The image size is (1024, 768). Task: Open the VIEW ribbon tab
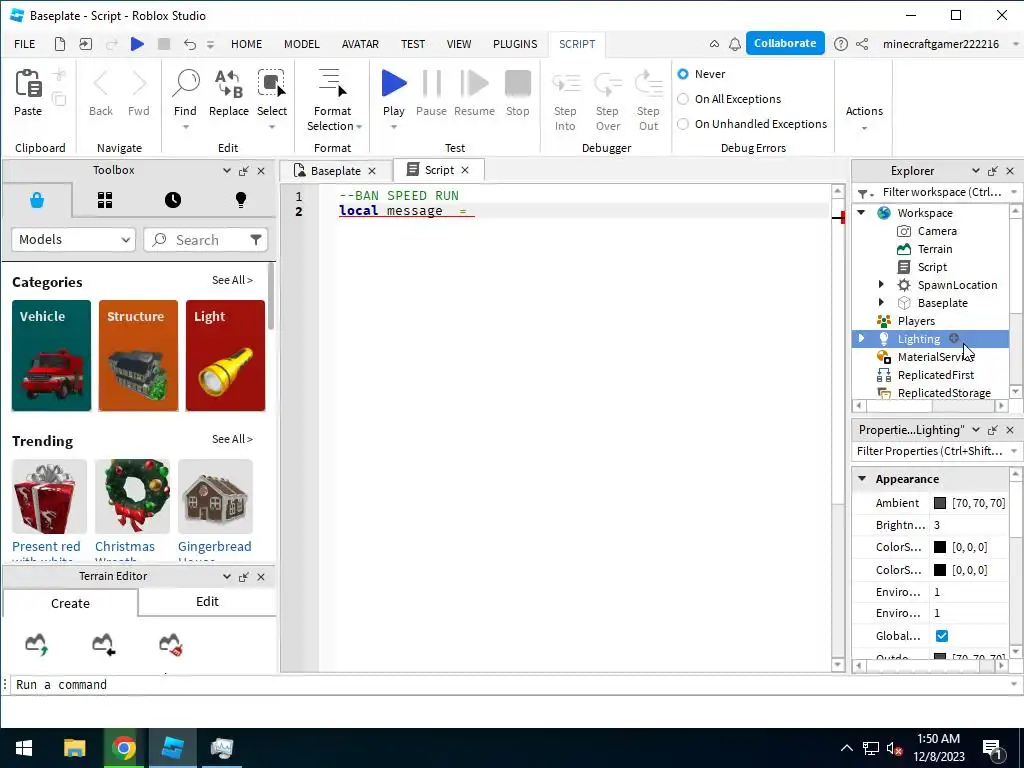[458, 44]
